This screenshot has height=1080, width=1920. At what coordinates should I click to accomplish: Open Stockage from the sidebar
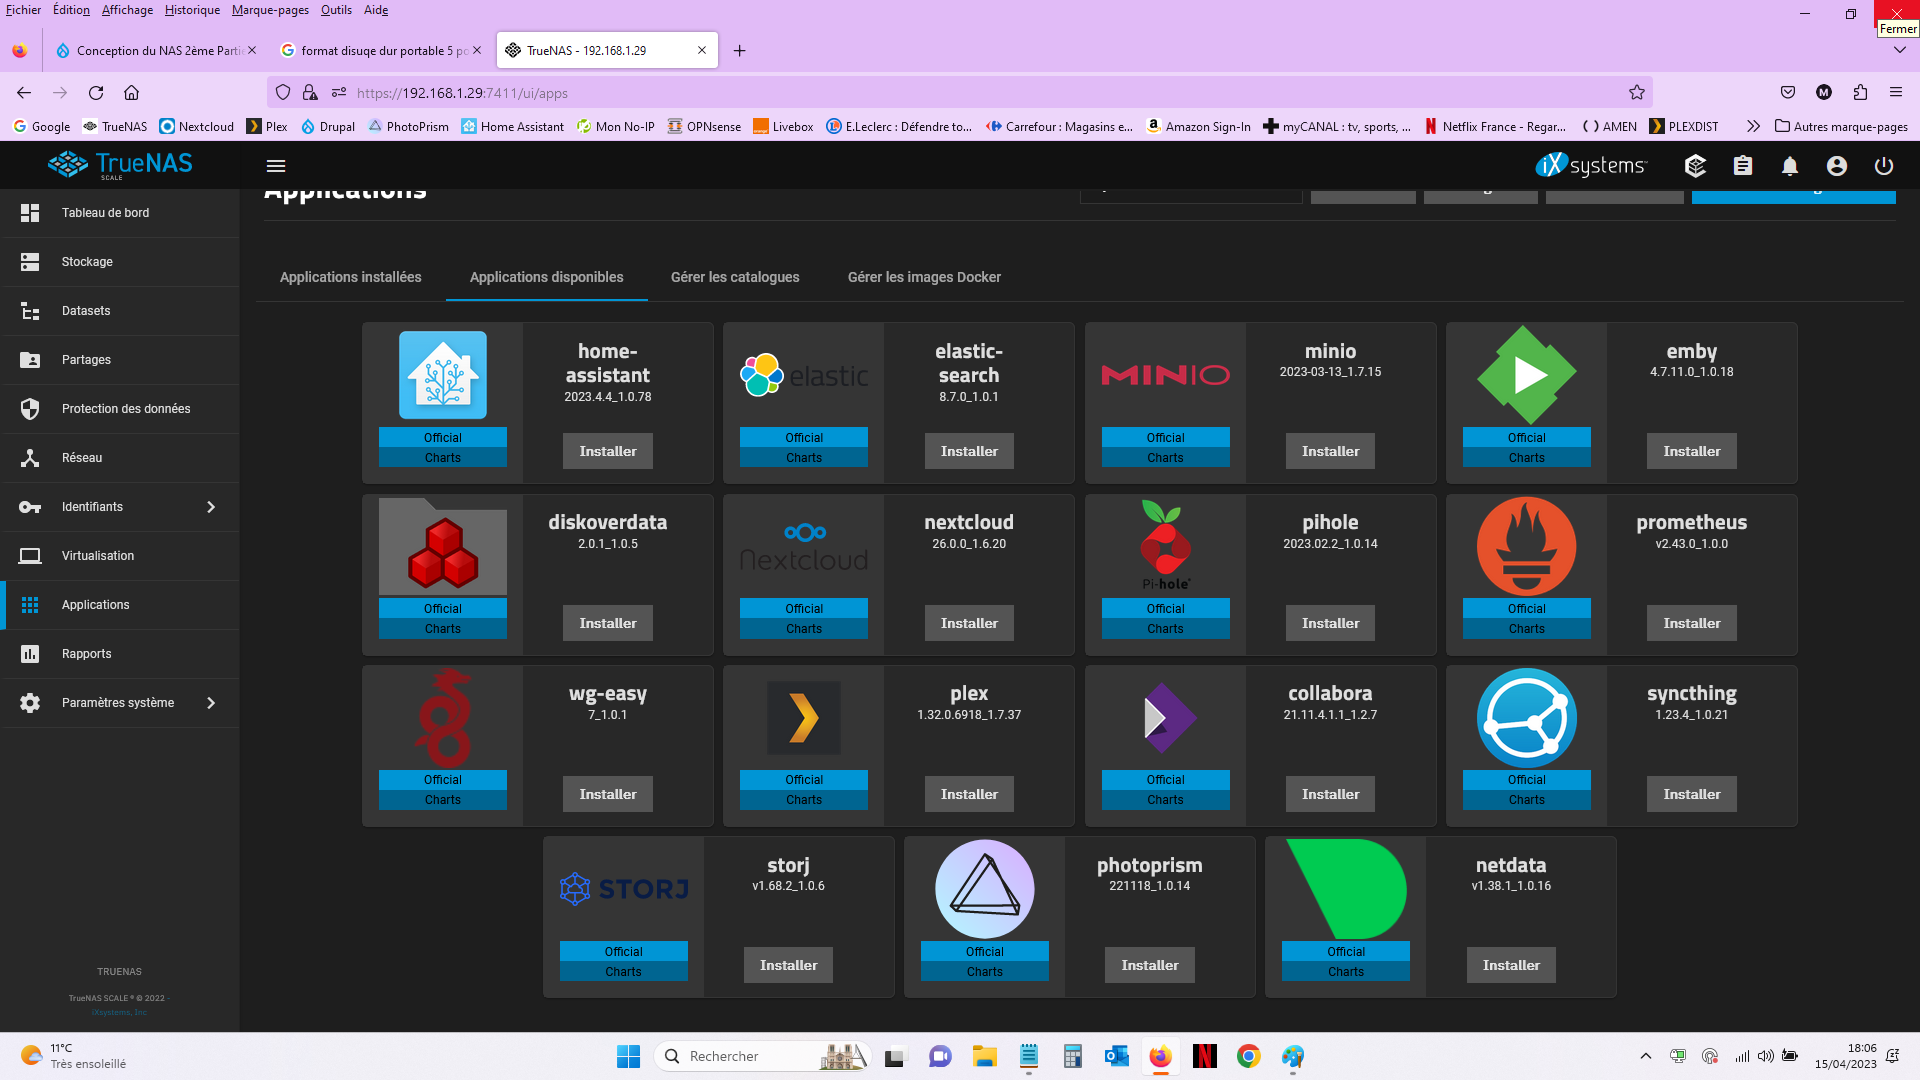point(87,262)
